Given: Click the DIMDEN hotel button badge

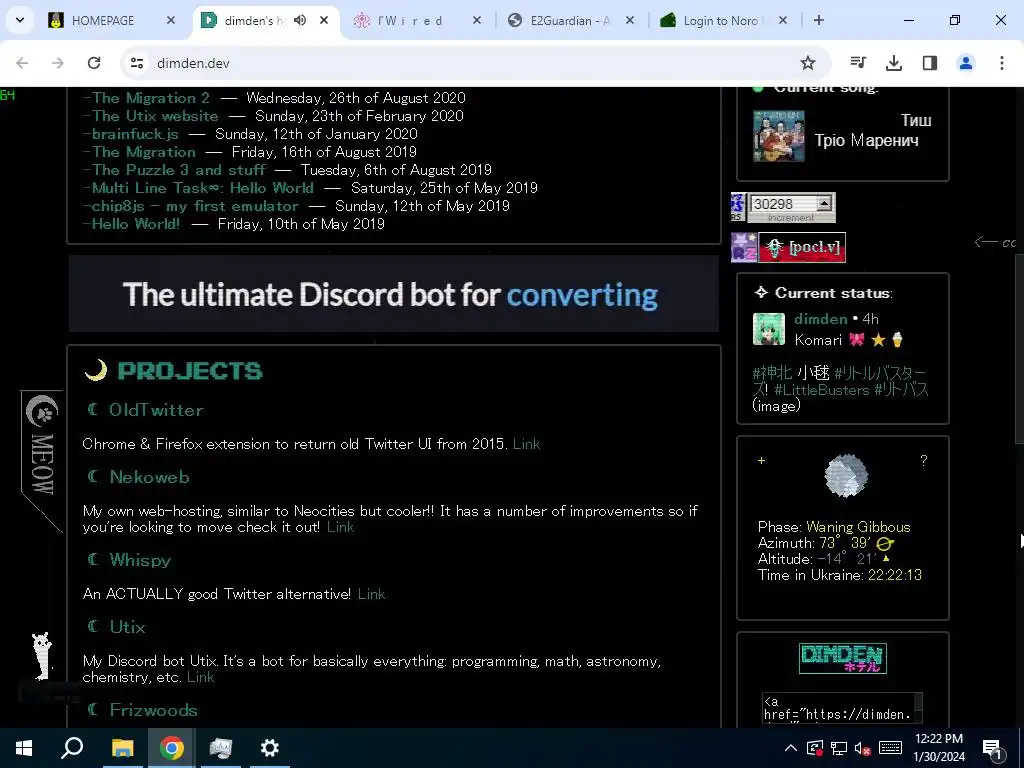Looking at the screenshot, I should [842, 658].
